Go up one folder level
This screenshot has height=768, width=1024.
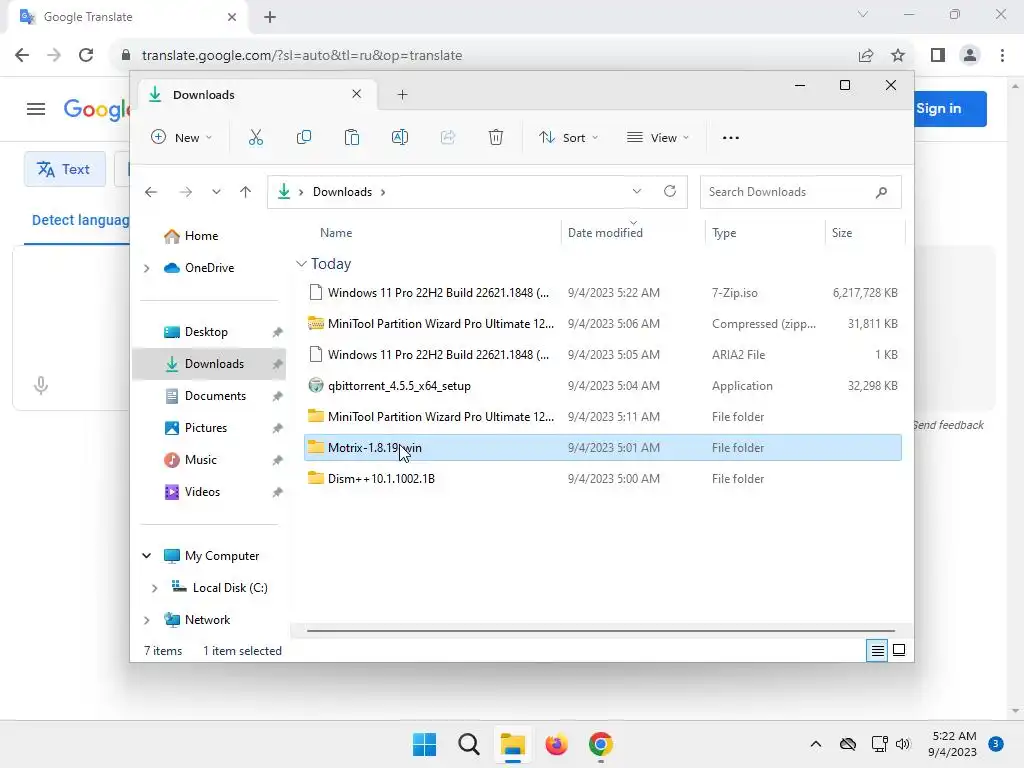coord(246,192)
